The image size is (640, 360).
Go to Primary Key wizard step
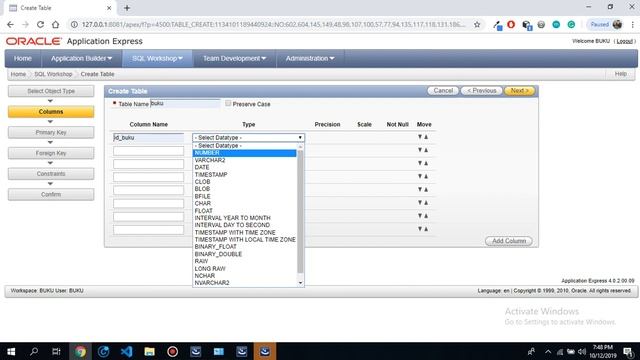point(51,132)
